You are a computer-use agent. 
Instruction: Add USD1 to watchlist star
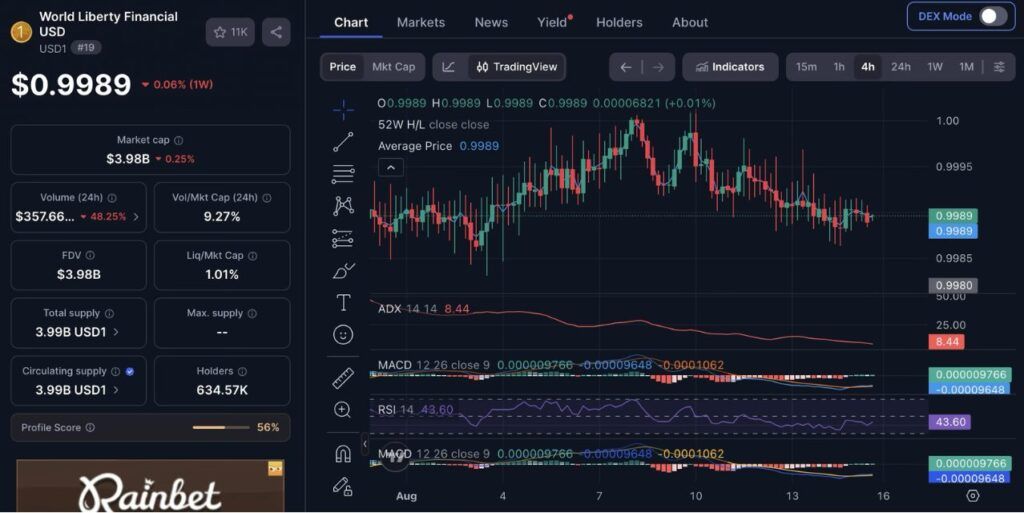tap(230, 32)
